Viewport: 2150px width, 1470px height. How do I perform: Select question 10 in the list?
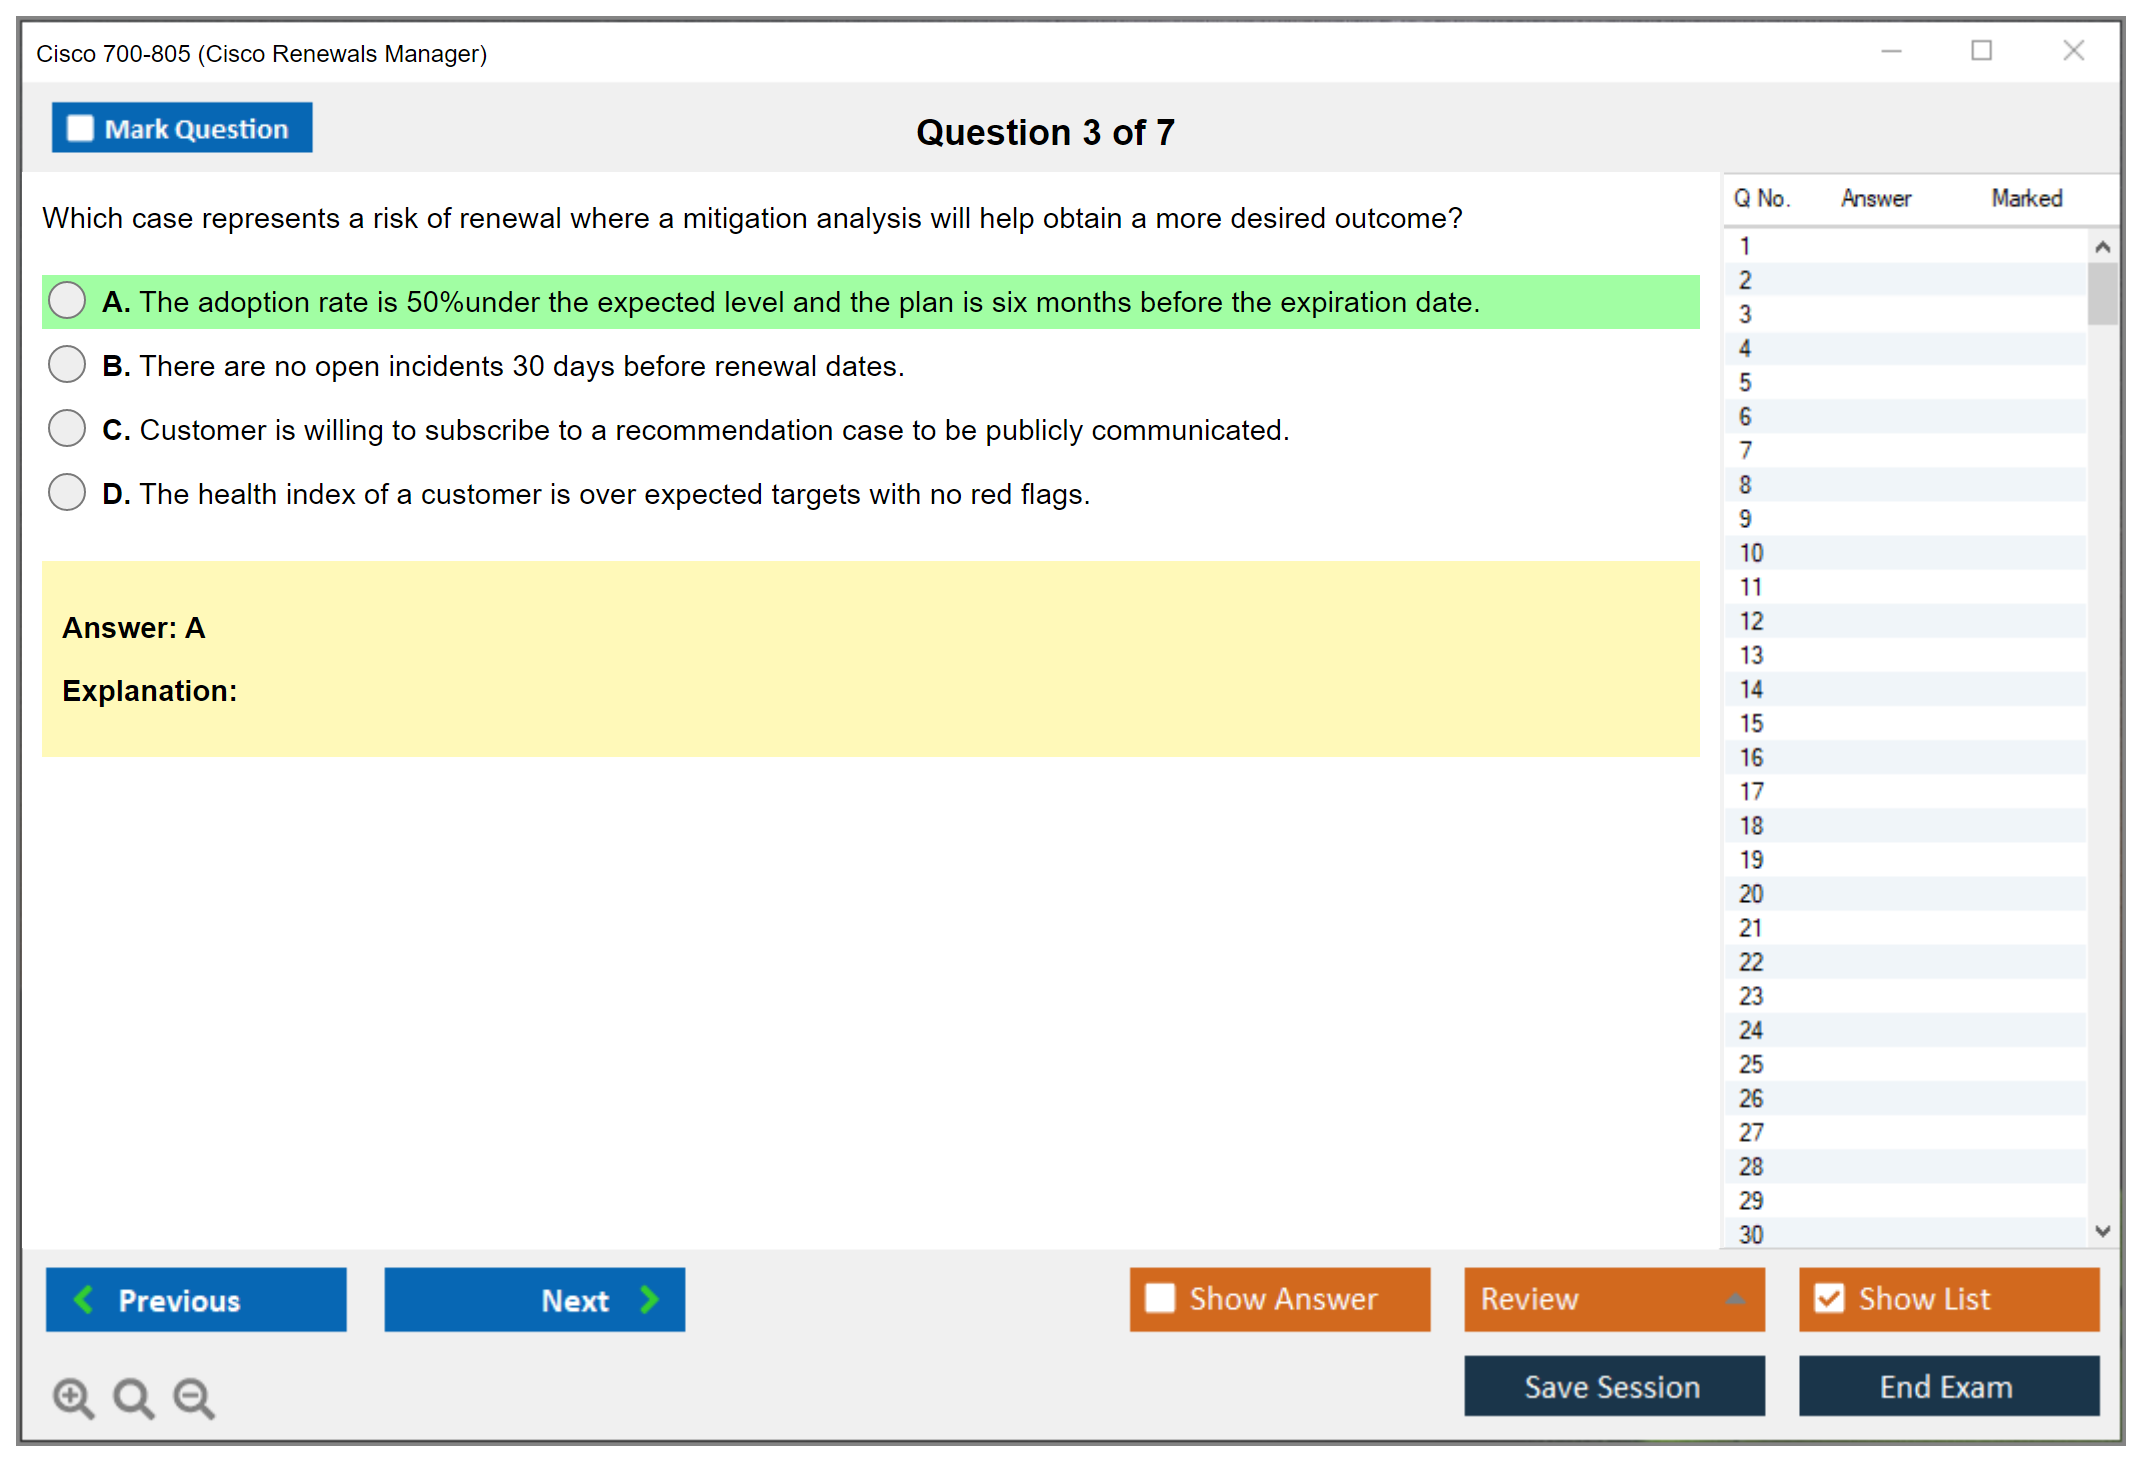[1751, 553]
